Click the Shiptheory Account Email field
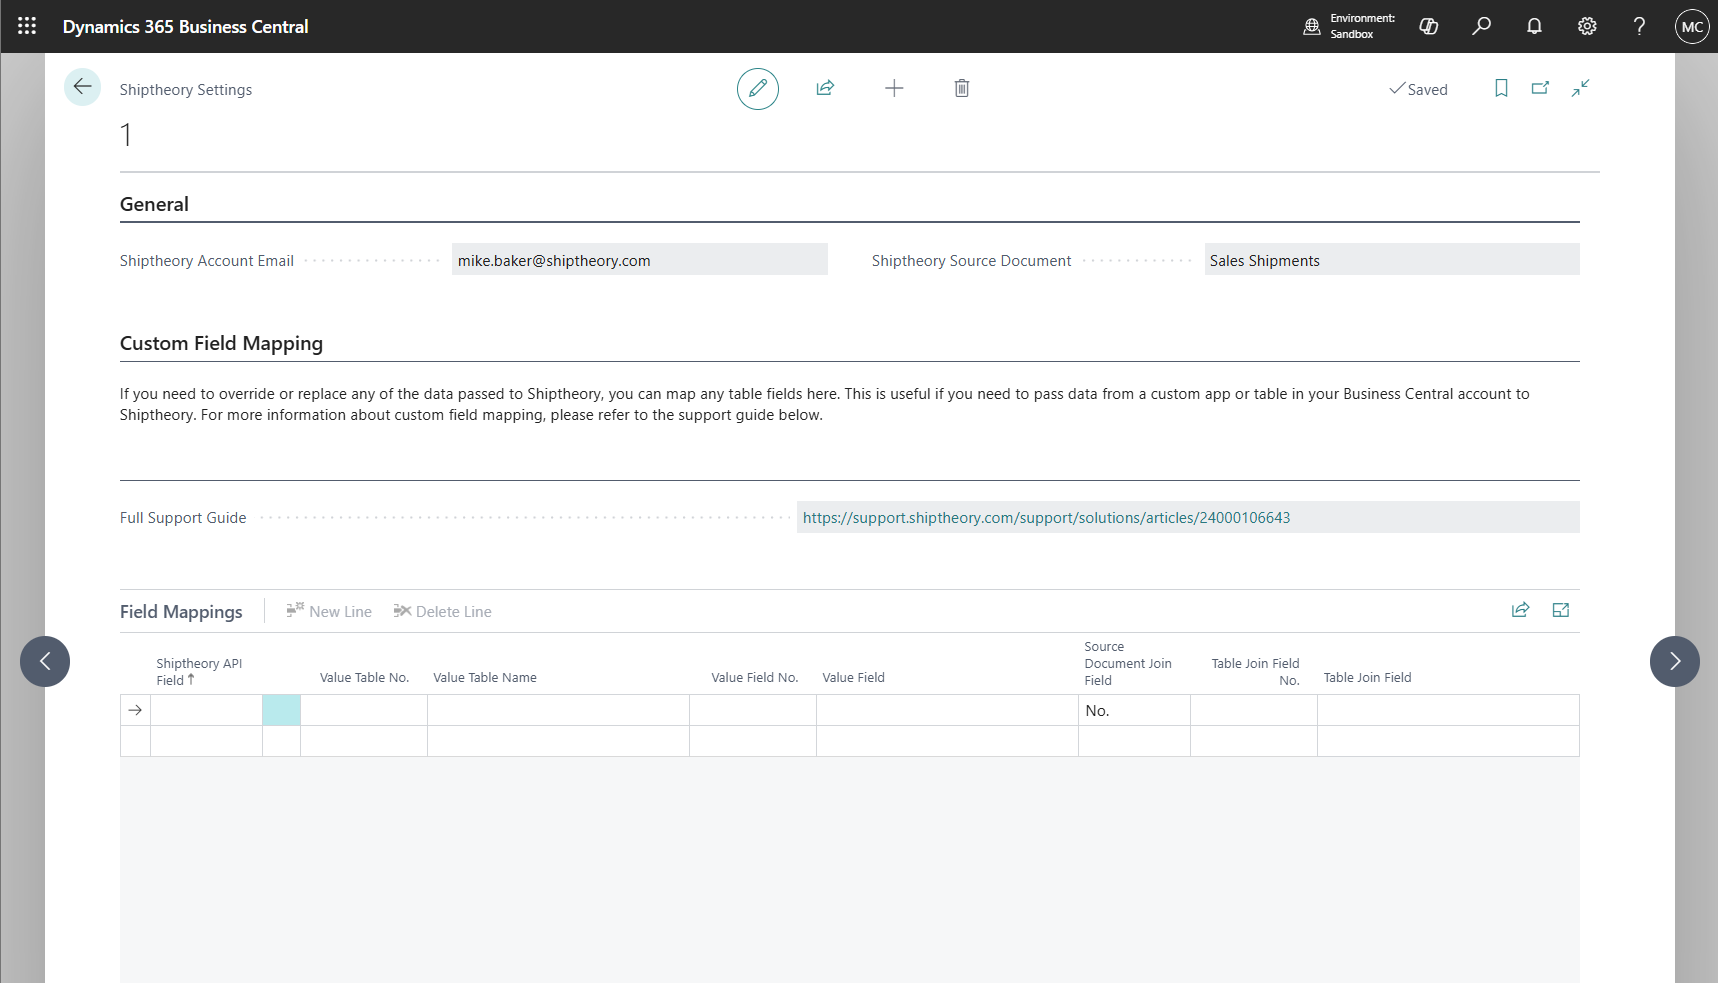Image resolution: width=1718 pixels, height=983 pixels. pyautogui.click(x=640, y=260)
